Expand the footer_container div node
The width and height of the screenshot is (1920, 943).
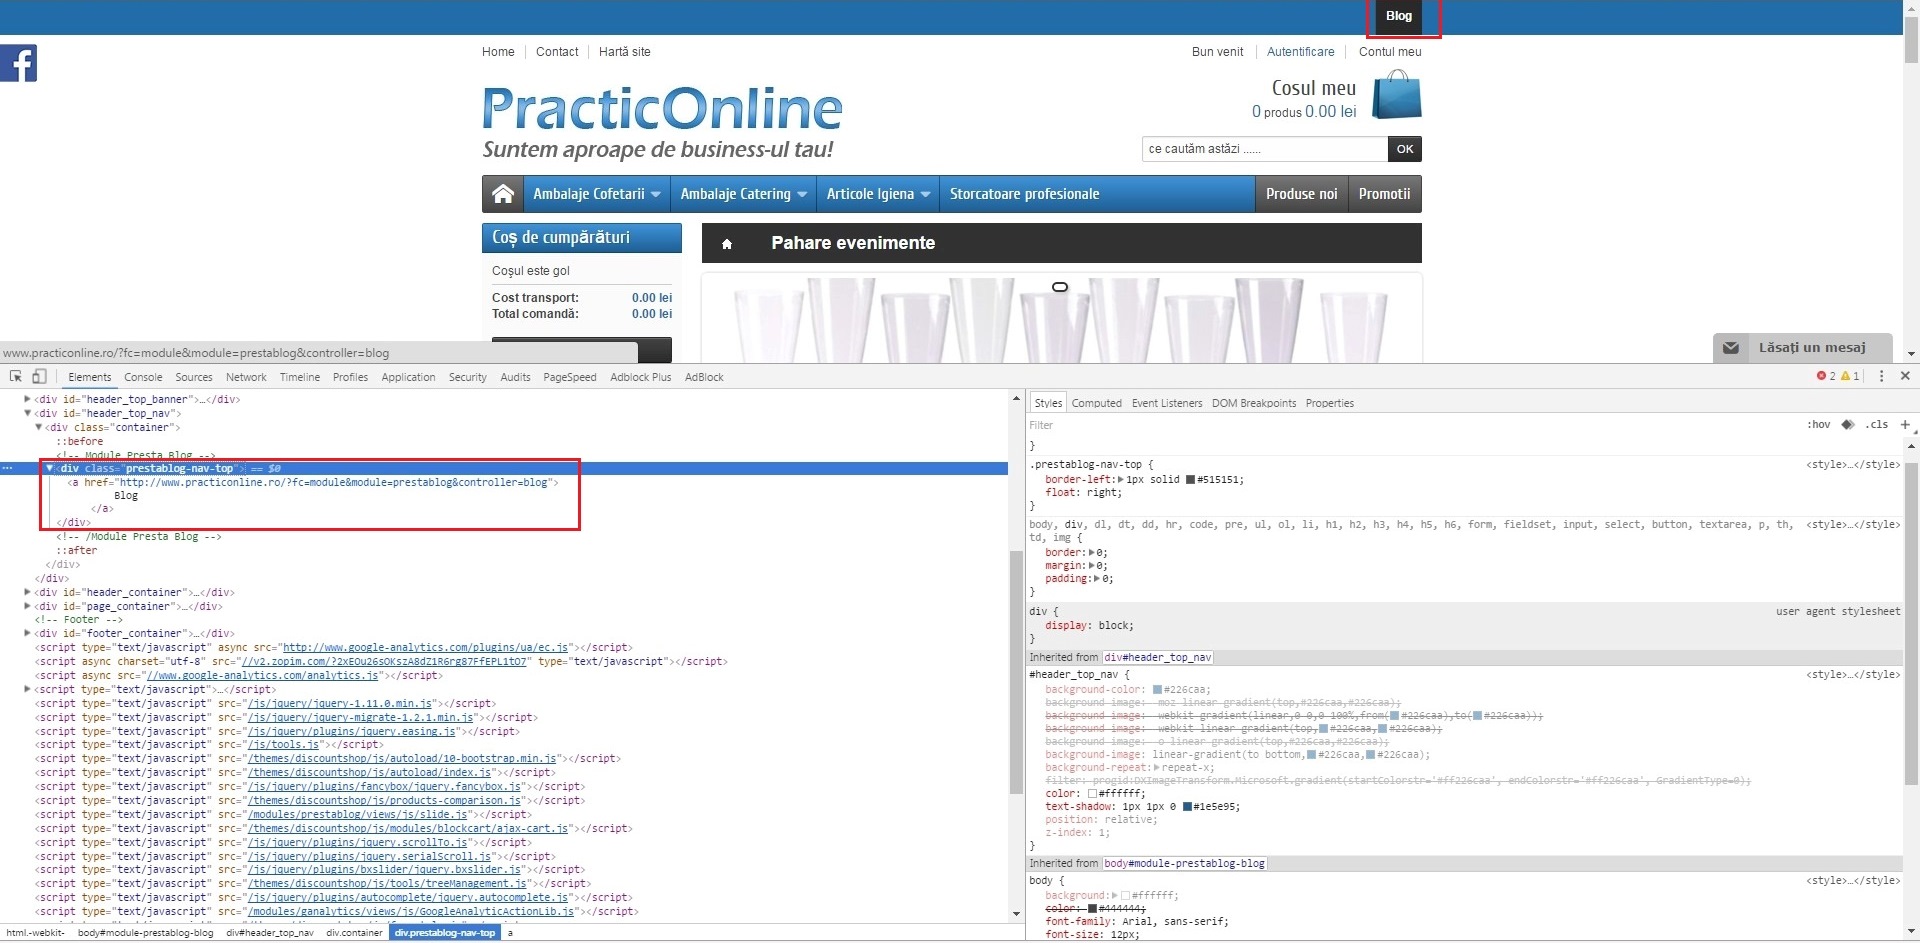click(27, 633)
